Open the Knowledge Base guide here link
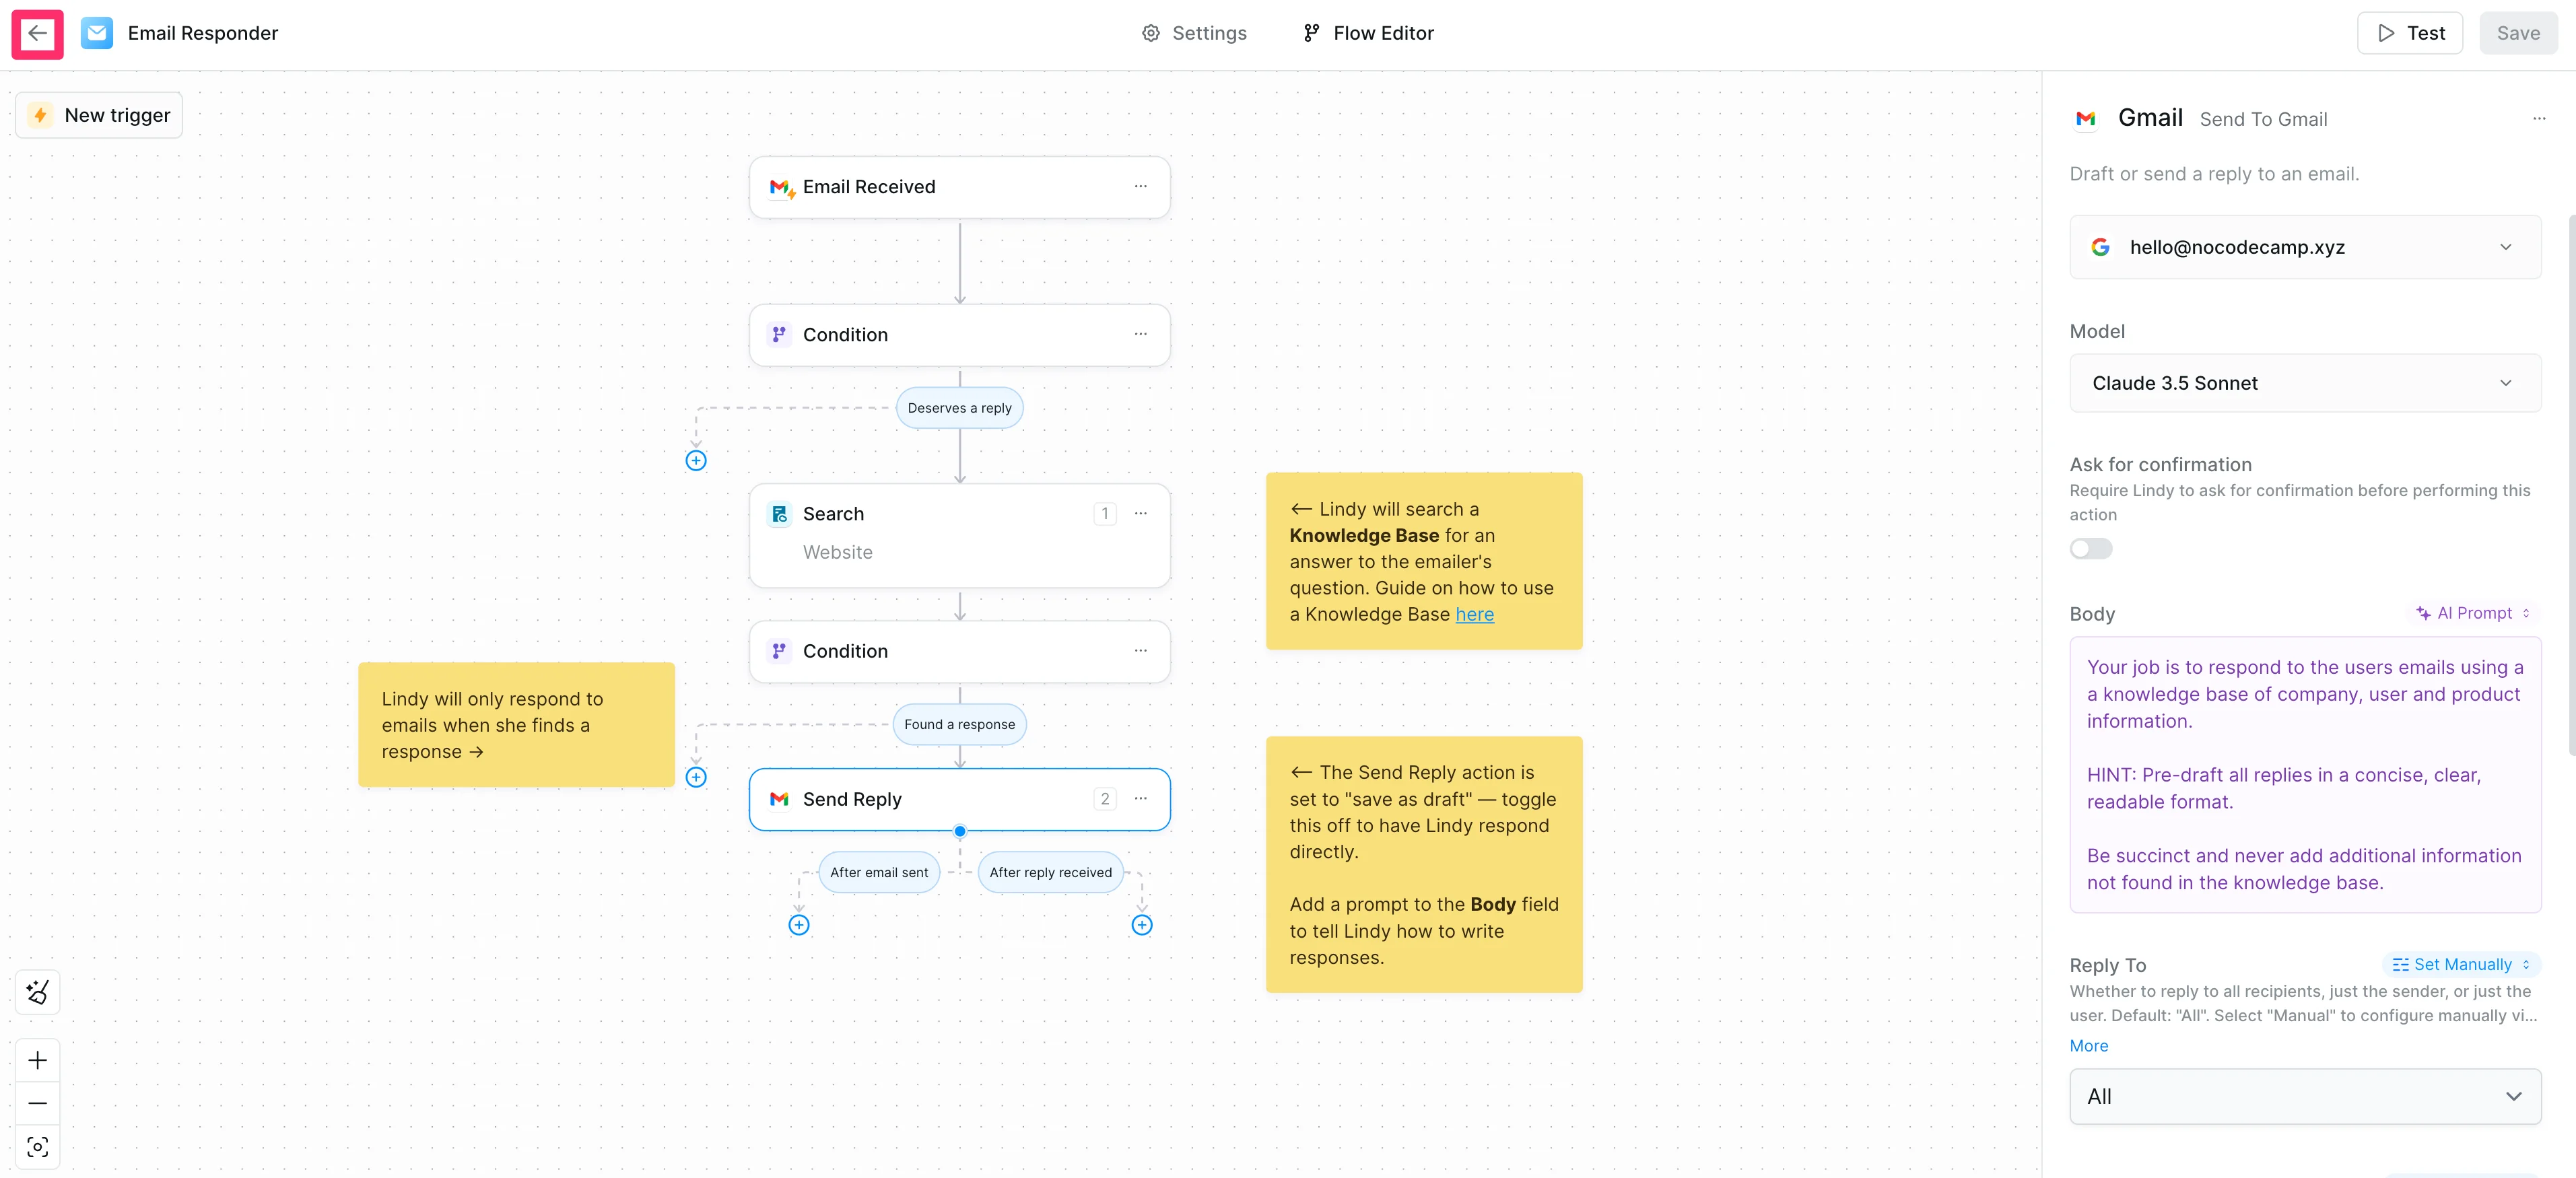The height and width of the screenshot is (1178, 2576). pos(1474,615)
